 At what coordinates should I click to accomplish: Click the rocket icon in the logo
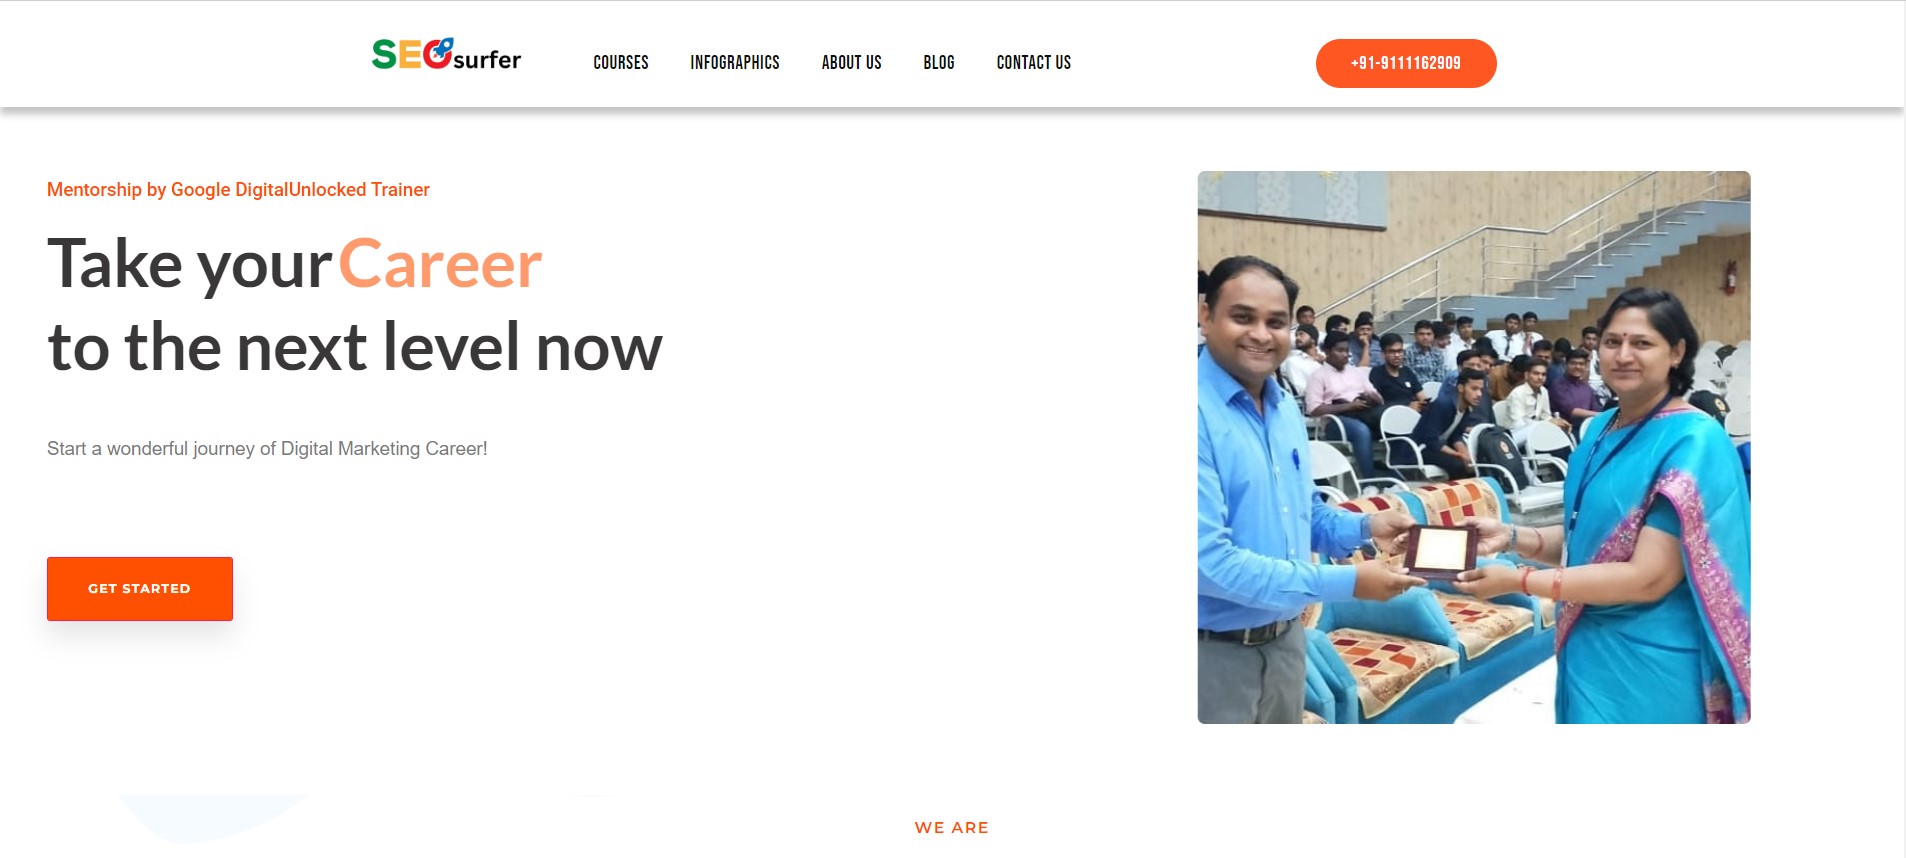point(442,47)
